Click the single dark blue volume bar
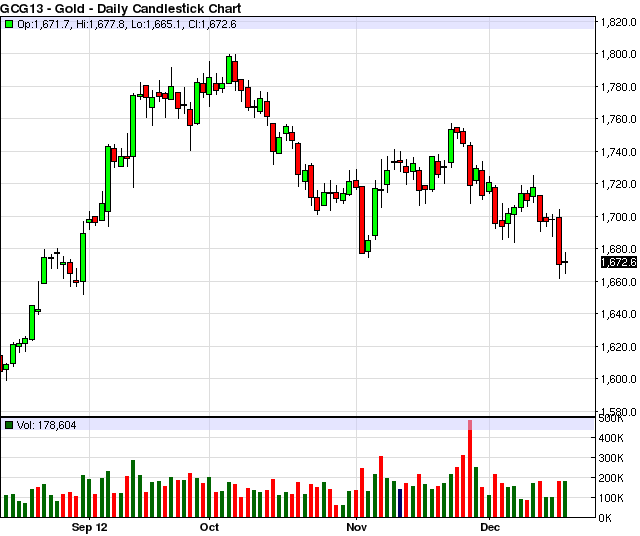Viewport: 640px width, 536px height. (400, 503)
